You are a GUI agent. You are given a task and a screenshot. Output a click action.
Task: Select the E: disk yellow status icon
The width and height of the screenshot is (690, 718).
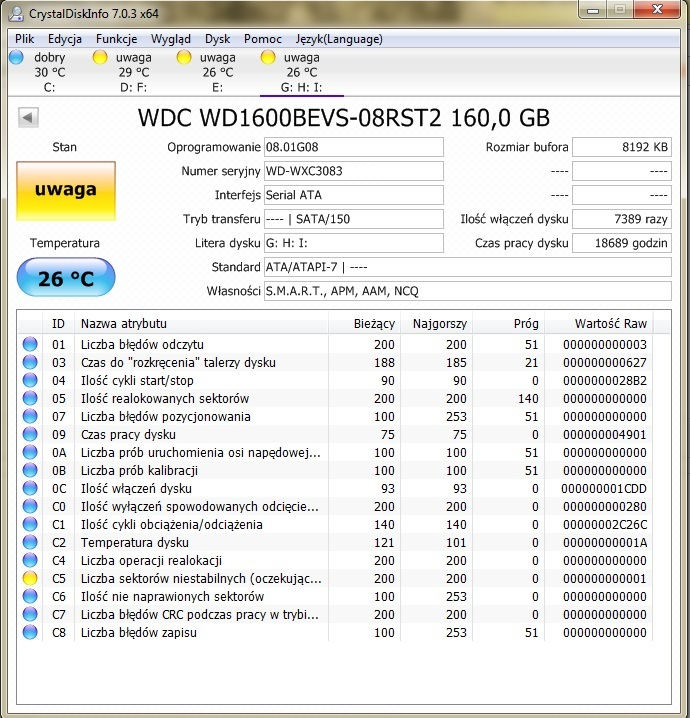[x=184, y=58]
